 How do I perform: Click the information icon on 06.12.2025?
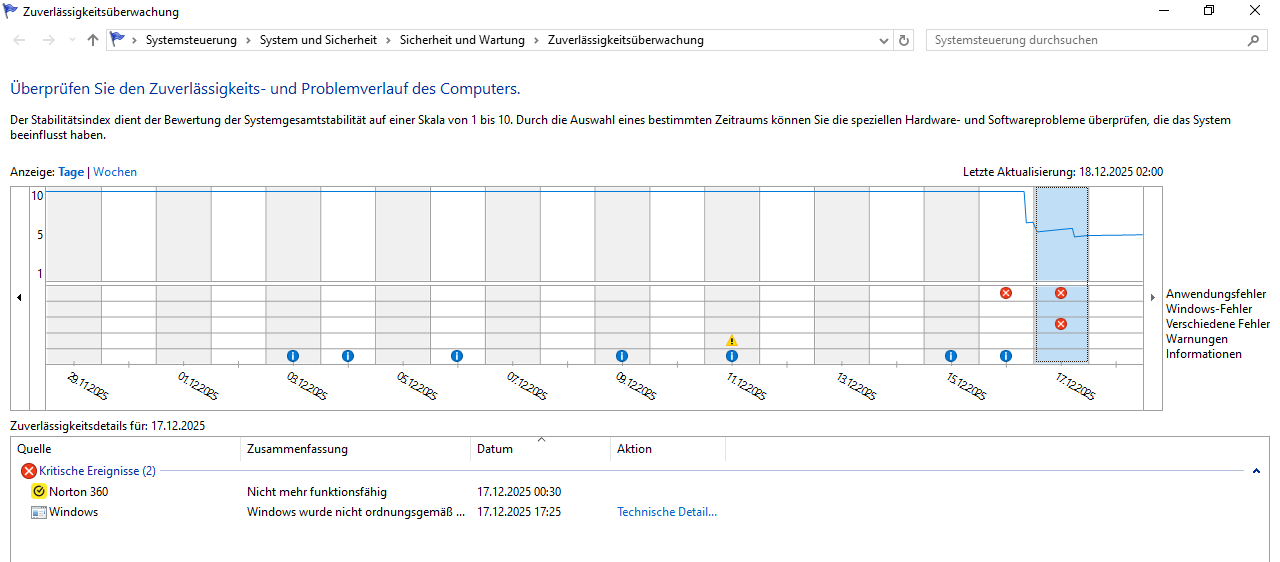(x=457, y=356)
